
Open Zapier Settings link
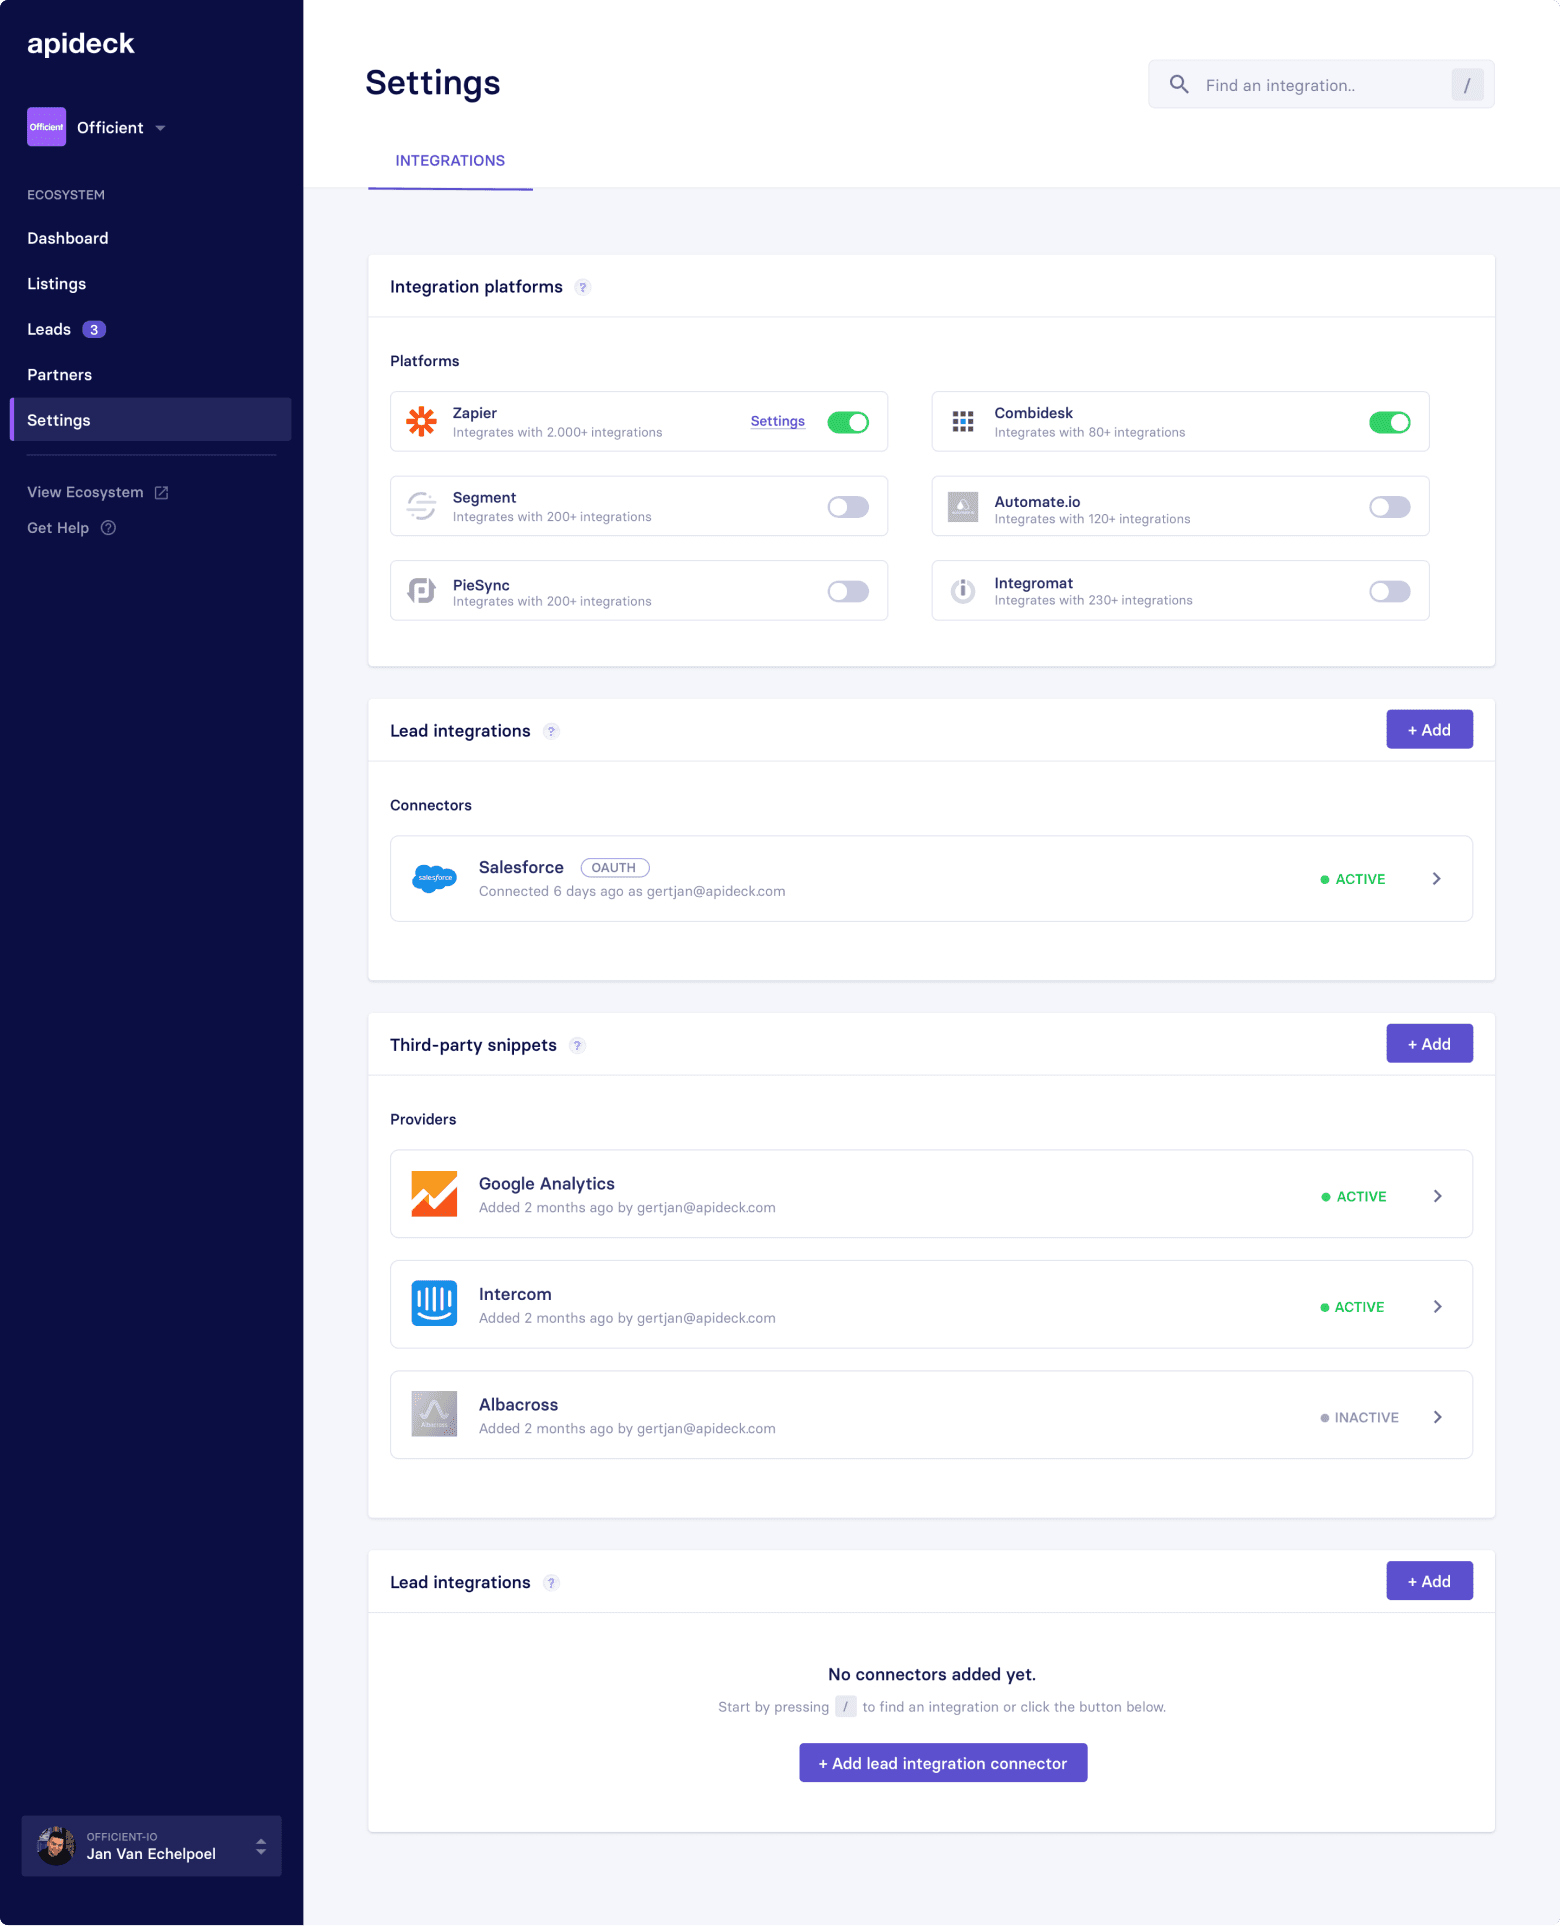[x=778, y=421]
